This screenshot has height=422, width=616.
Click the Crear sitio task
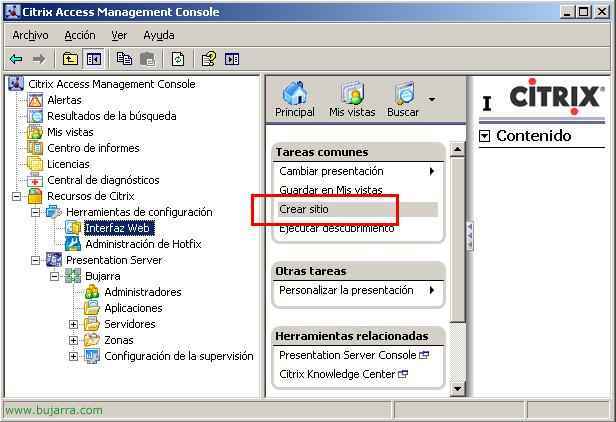(x=358, y=209)
